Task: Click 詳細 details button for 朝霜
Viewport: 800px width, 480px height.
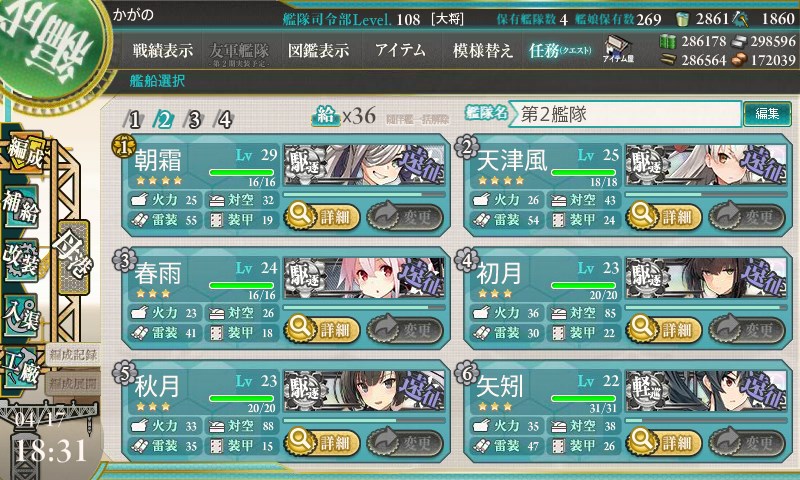Action: tap(322, 216)
